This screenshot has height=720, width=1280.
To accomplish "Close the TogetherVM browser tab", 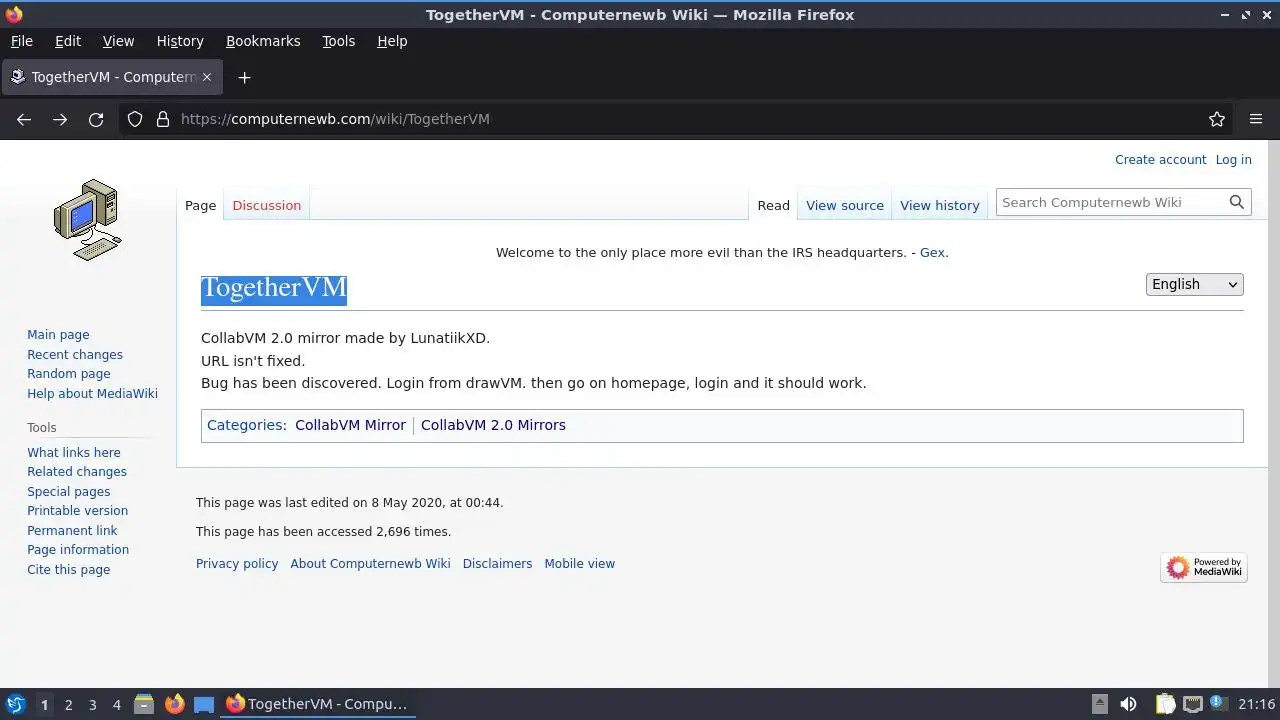I will click(207, 77).
